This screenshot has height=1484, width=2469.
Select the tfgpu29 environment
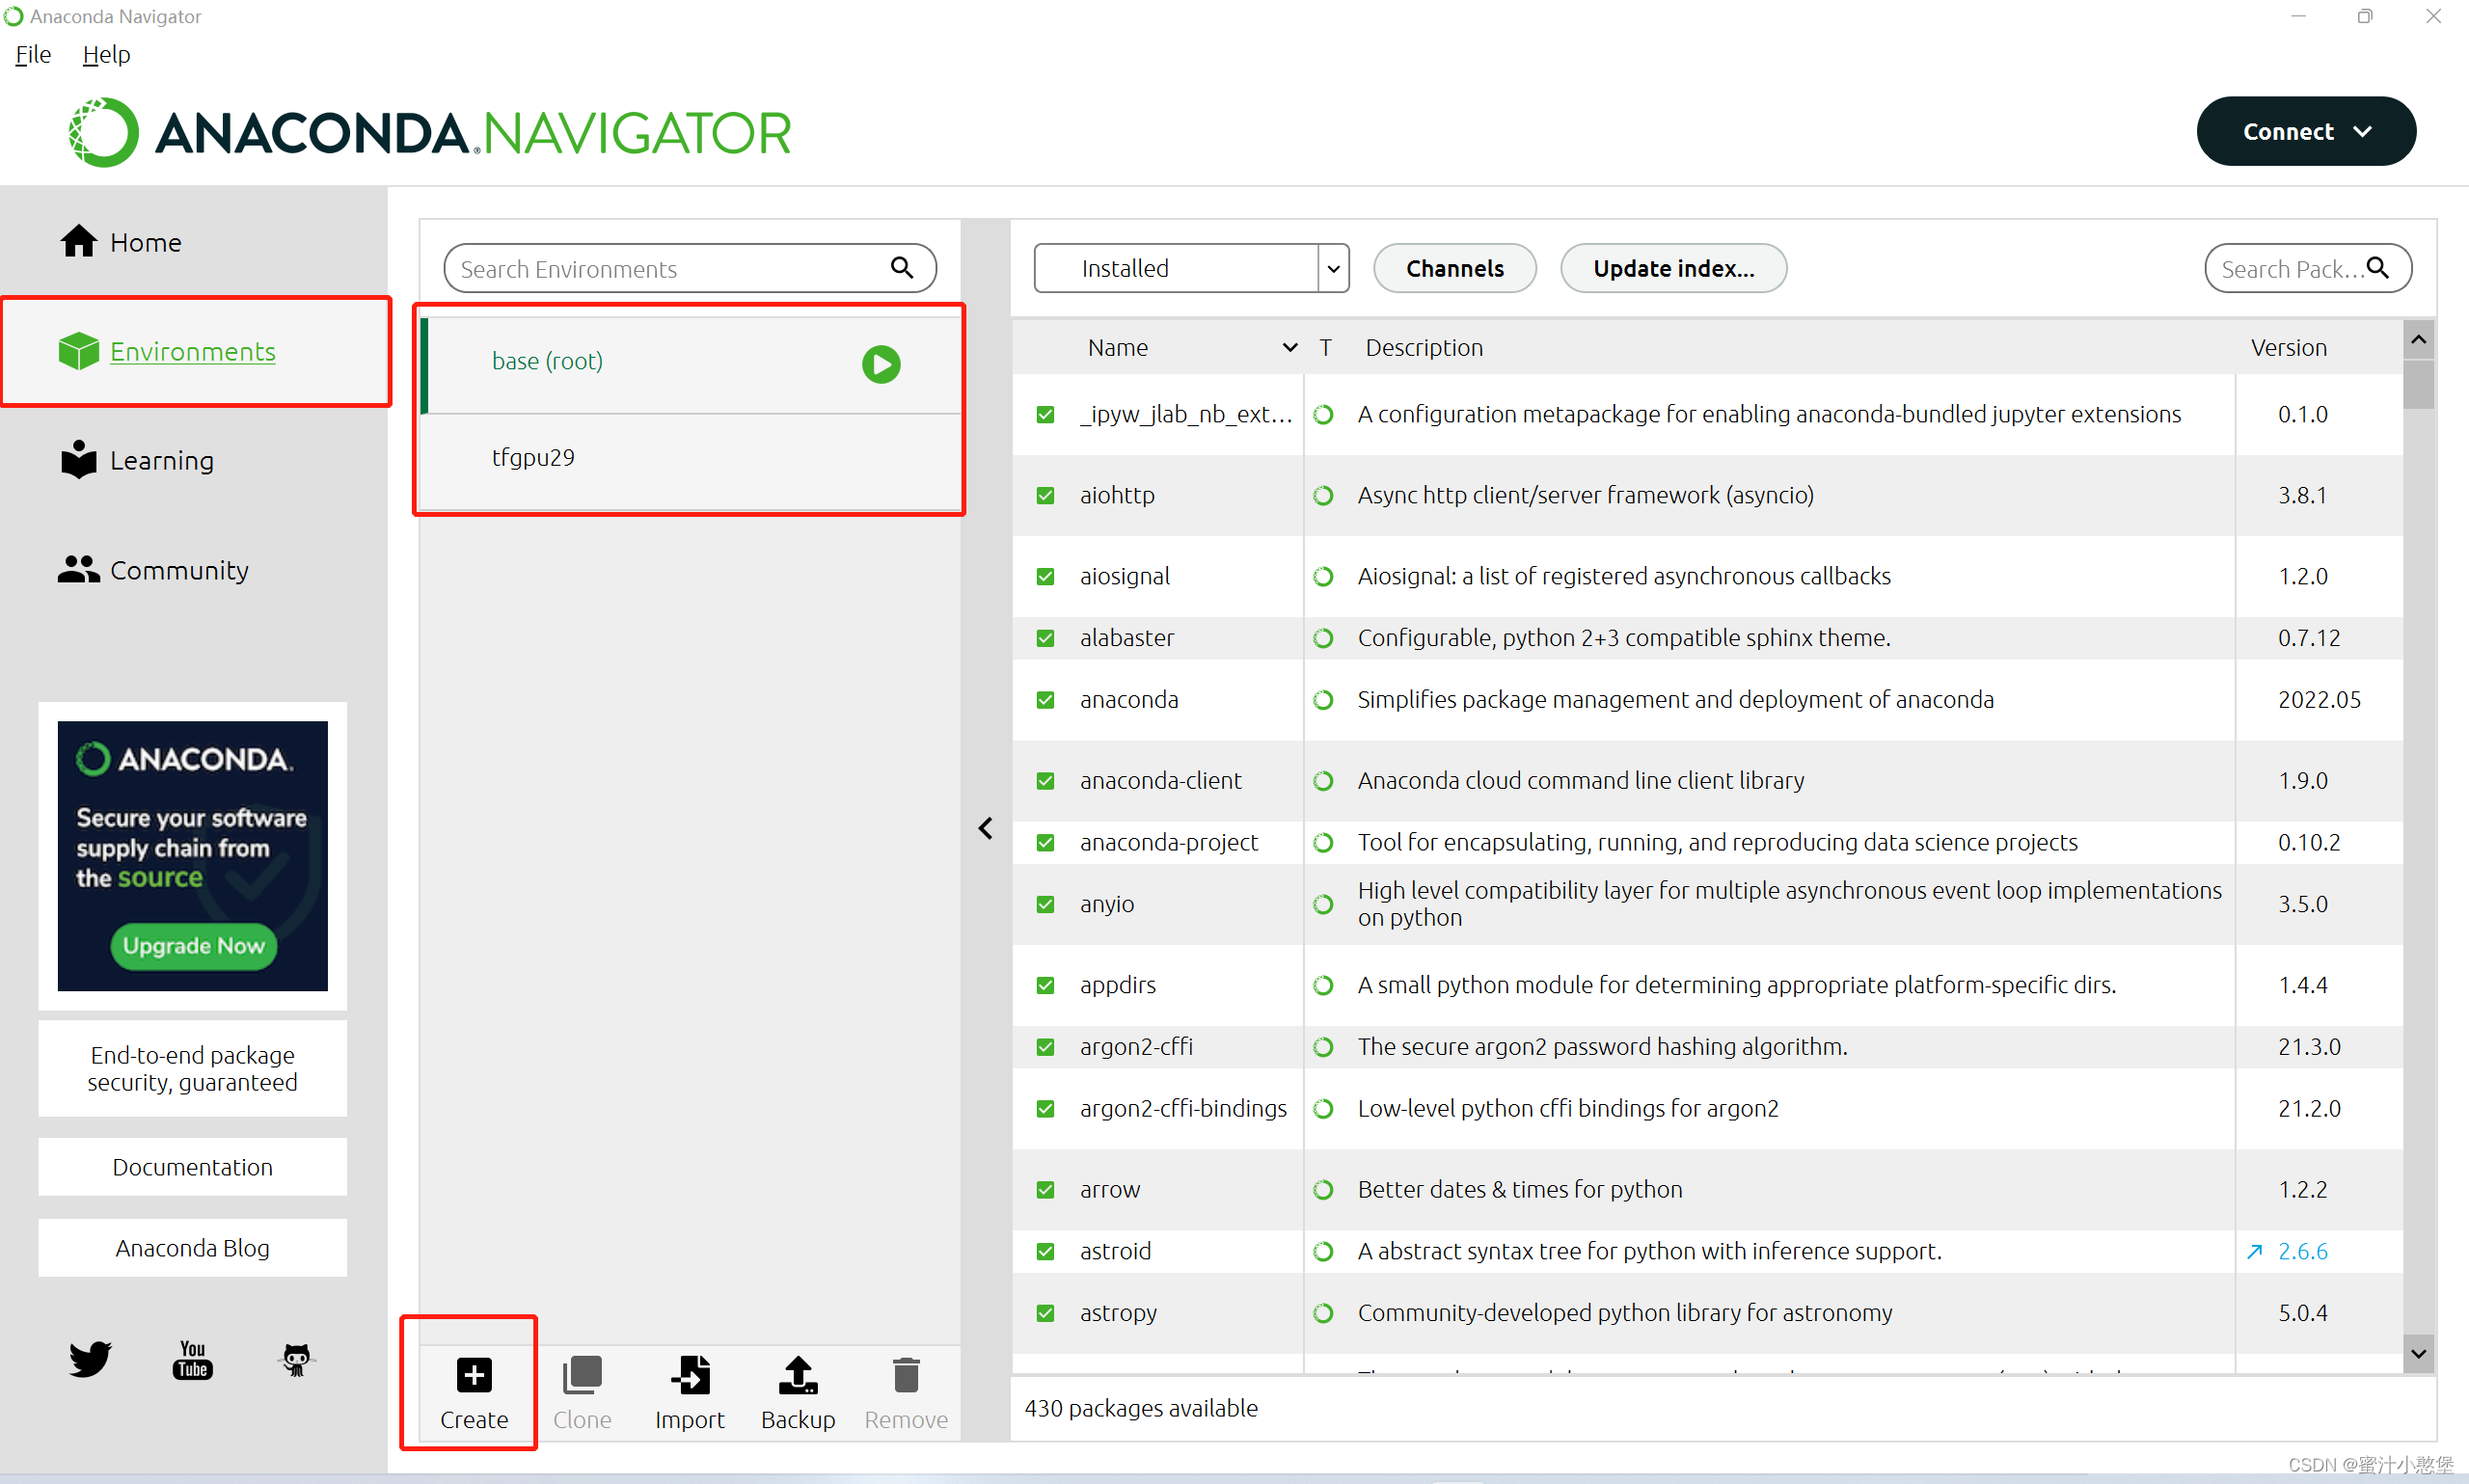pyautogui.click(x=690, y=459)
